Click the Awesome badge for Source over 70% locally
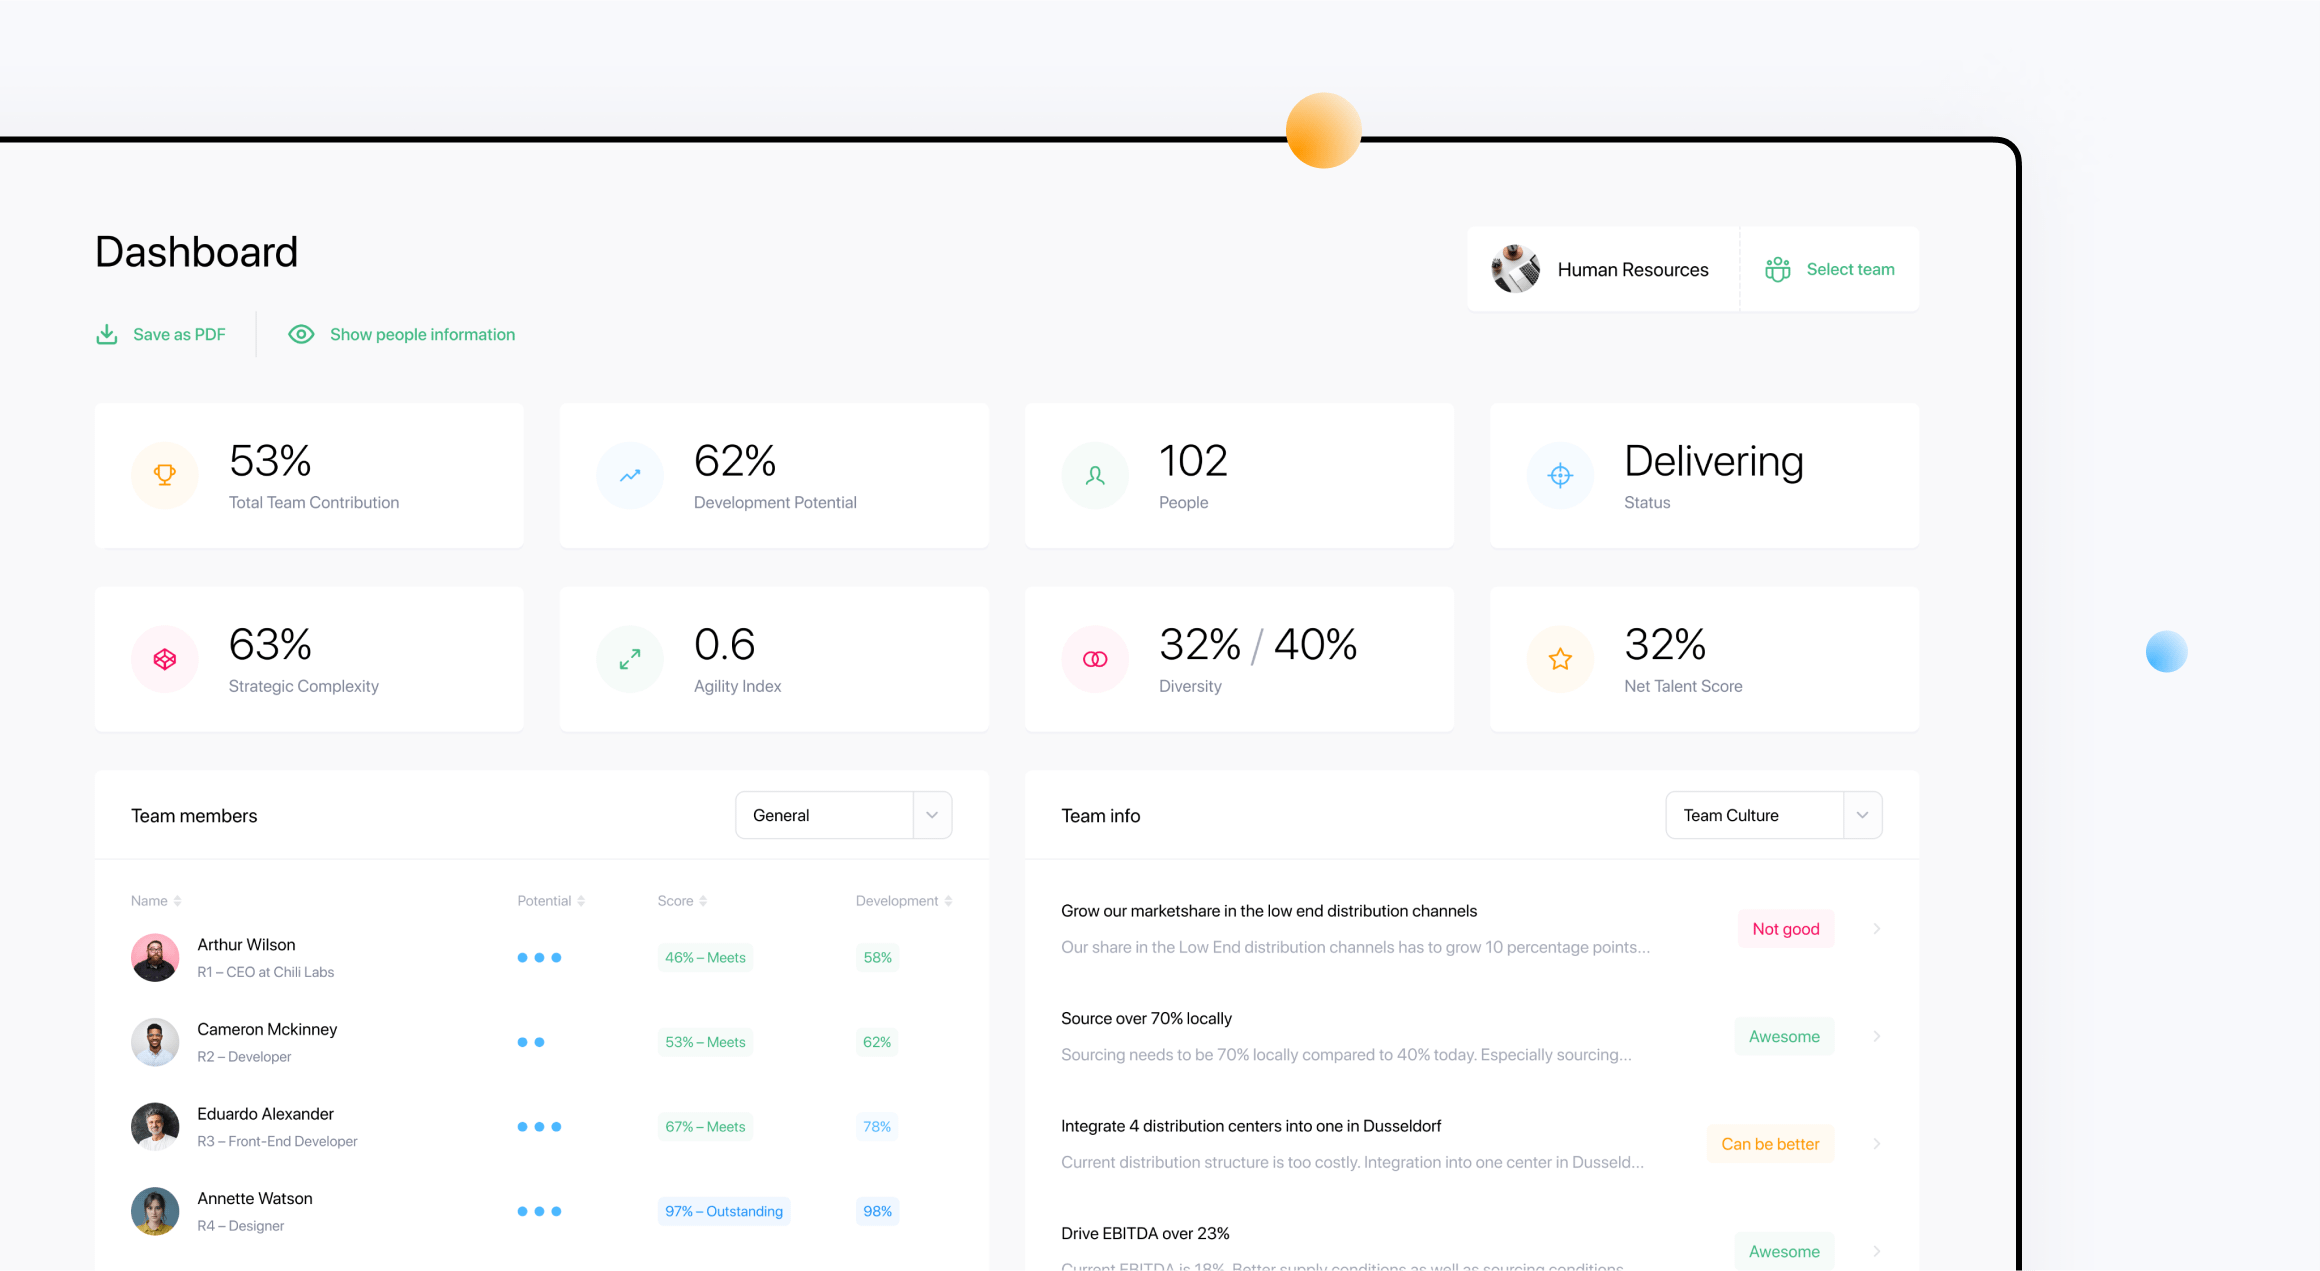Viewport: 2320px width, 1271px height. pos(1784,1037)
